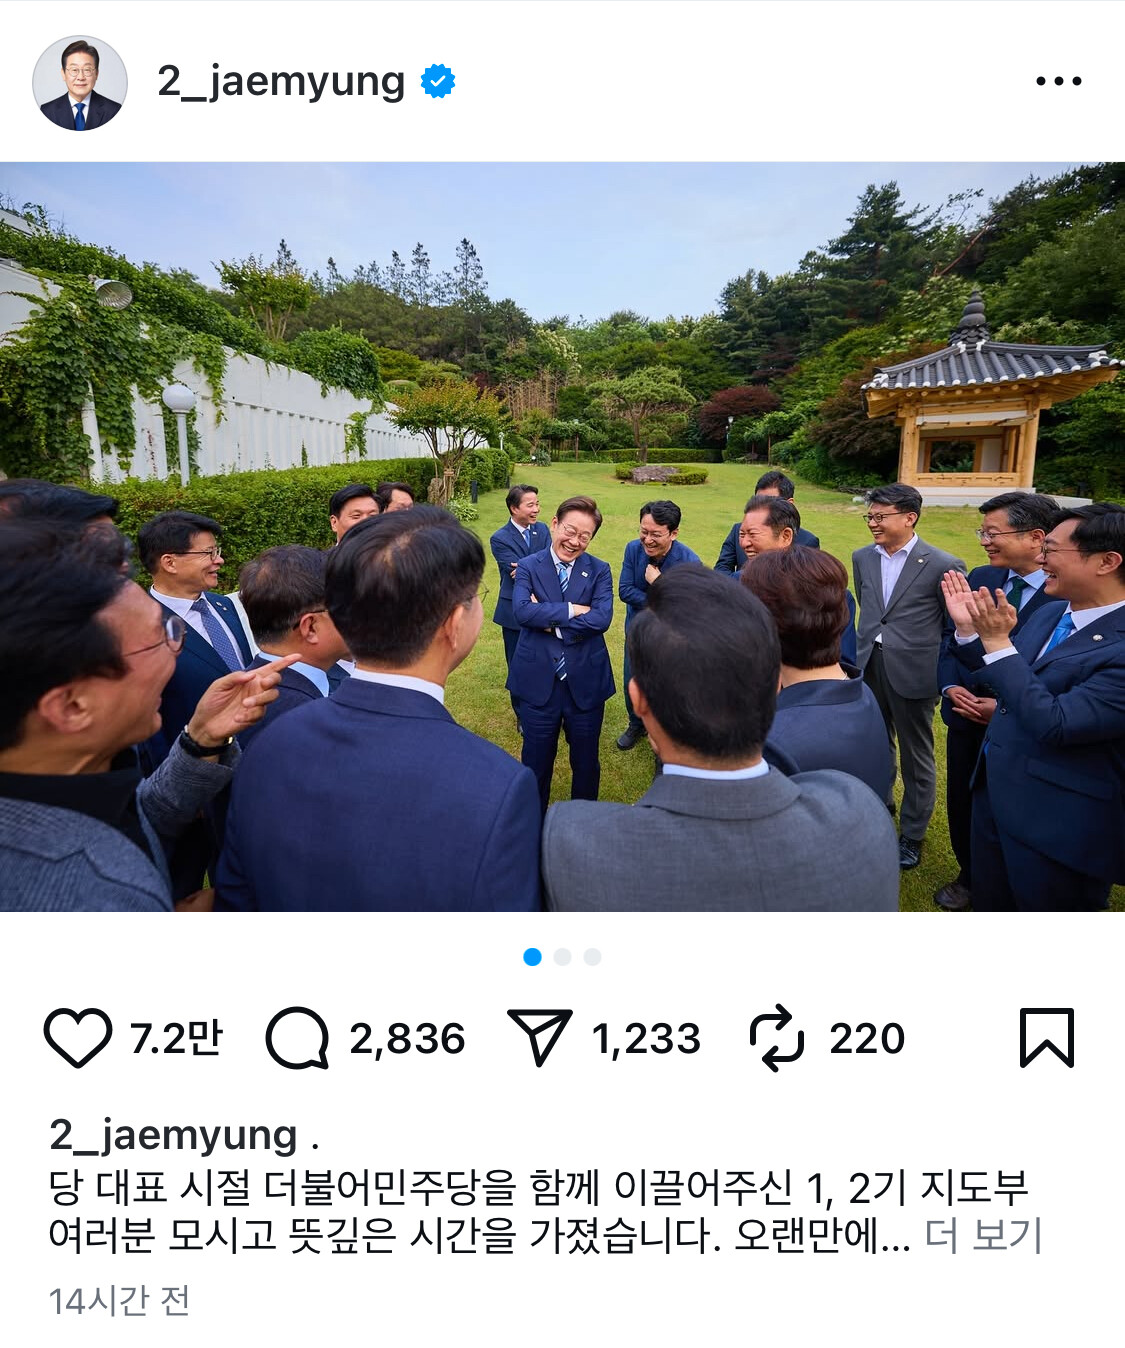Select the second carousel dot
This screenshot has height=1348, width=1125.
562,957
